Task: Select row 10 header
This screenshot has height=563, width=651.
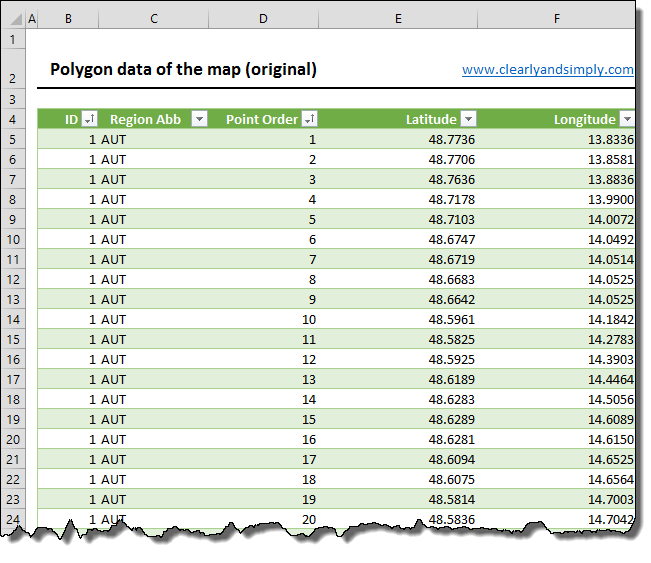Action: [x=13, y=239]
